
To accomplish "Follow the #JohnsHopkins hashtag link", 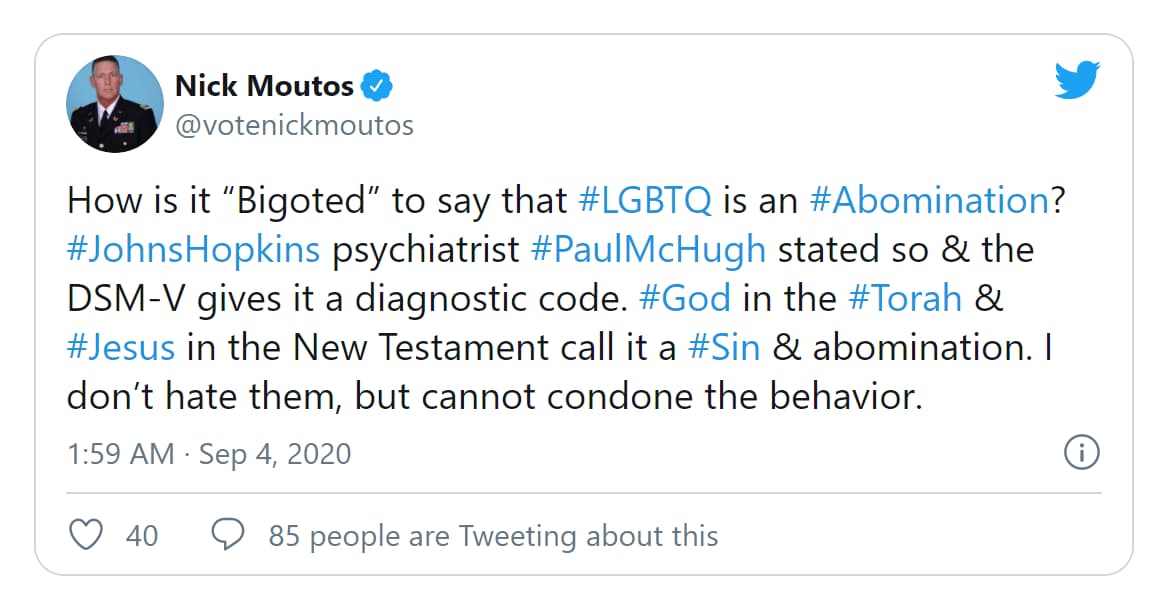I will (193, 250).
